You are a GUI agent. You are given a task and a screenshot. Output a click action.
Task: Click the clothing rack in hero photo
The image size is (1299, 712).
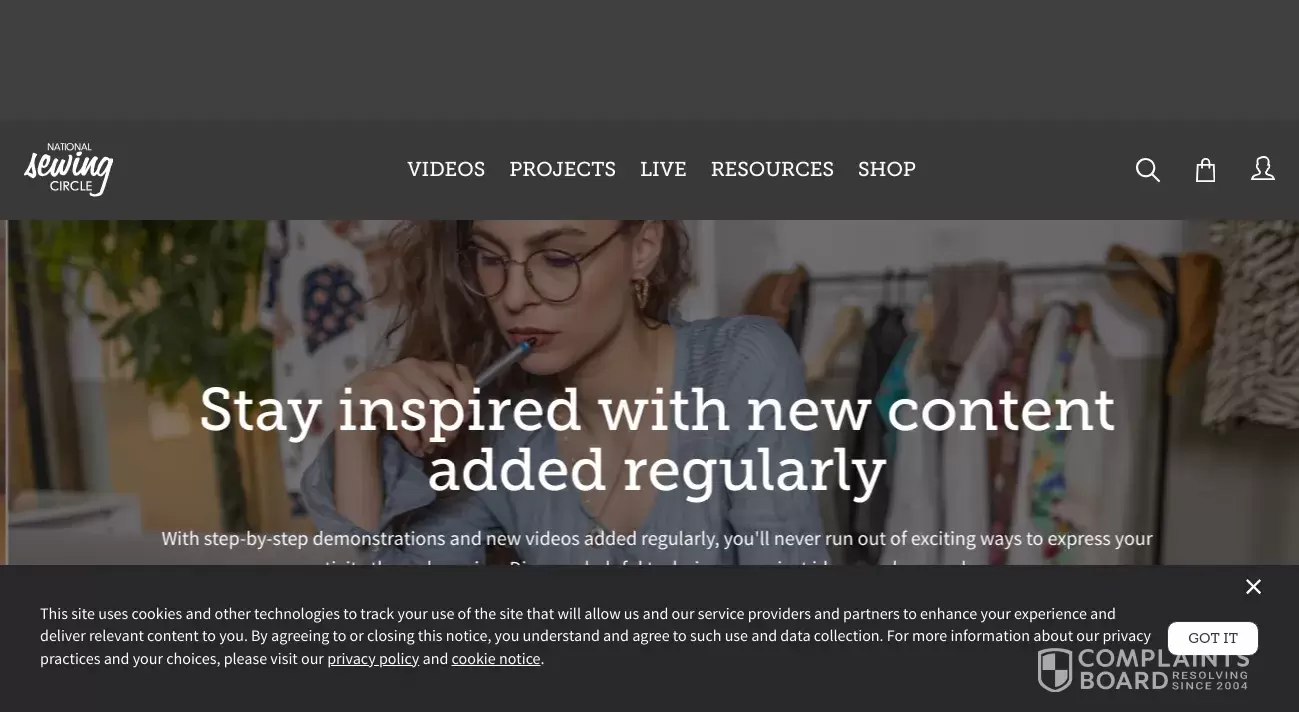tap(1010, 380)
